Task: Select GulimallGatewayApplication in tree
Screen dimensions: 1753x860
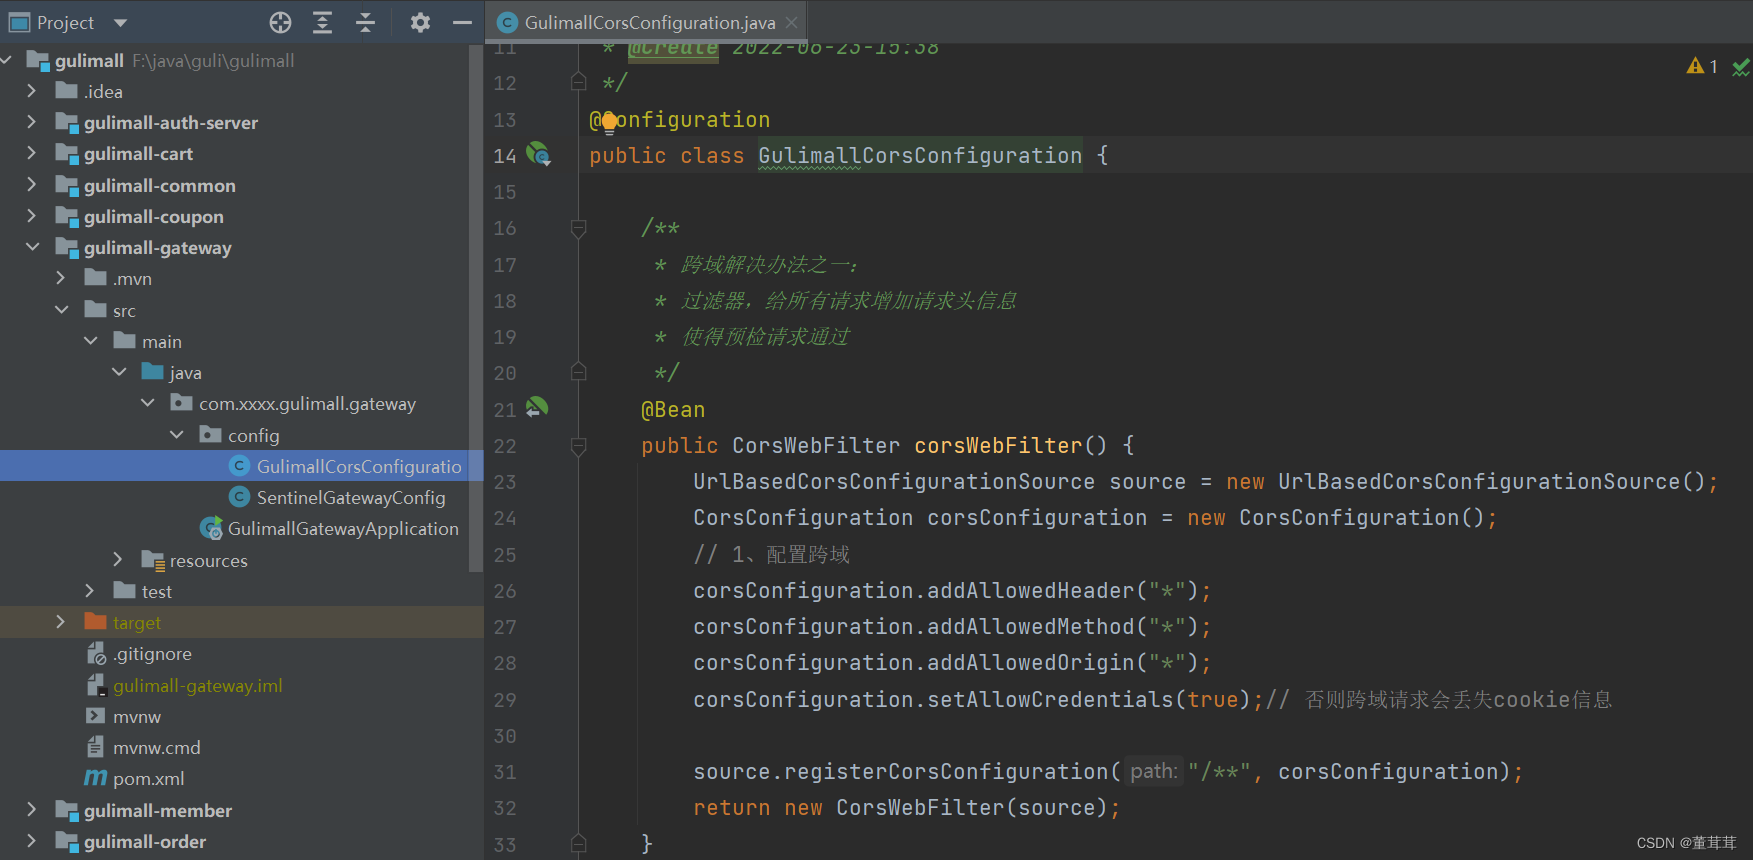Action: coord(343,528)
